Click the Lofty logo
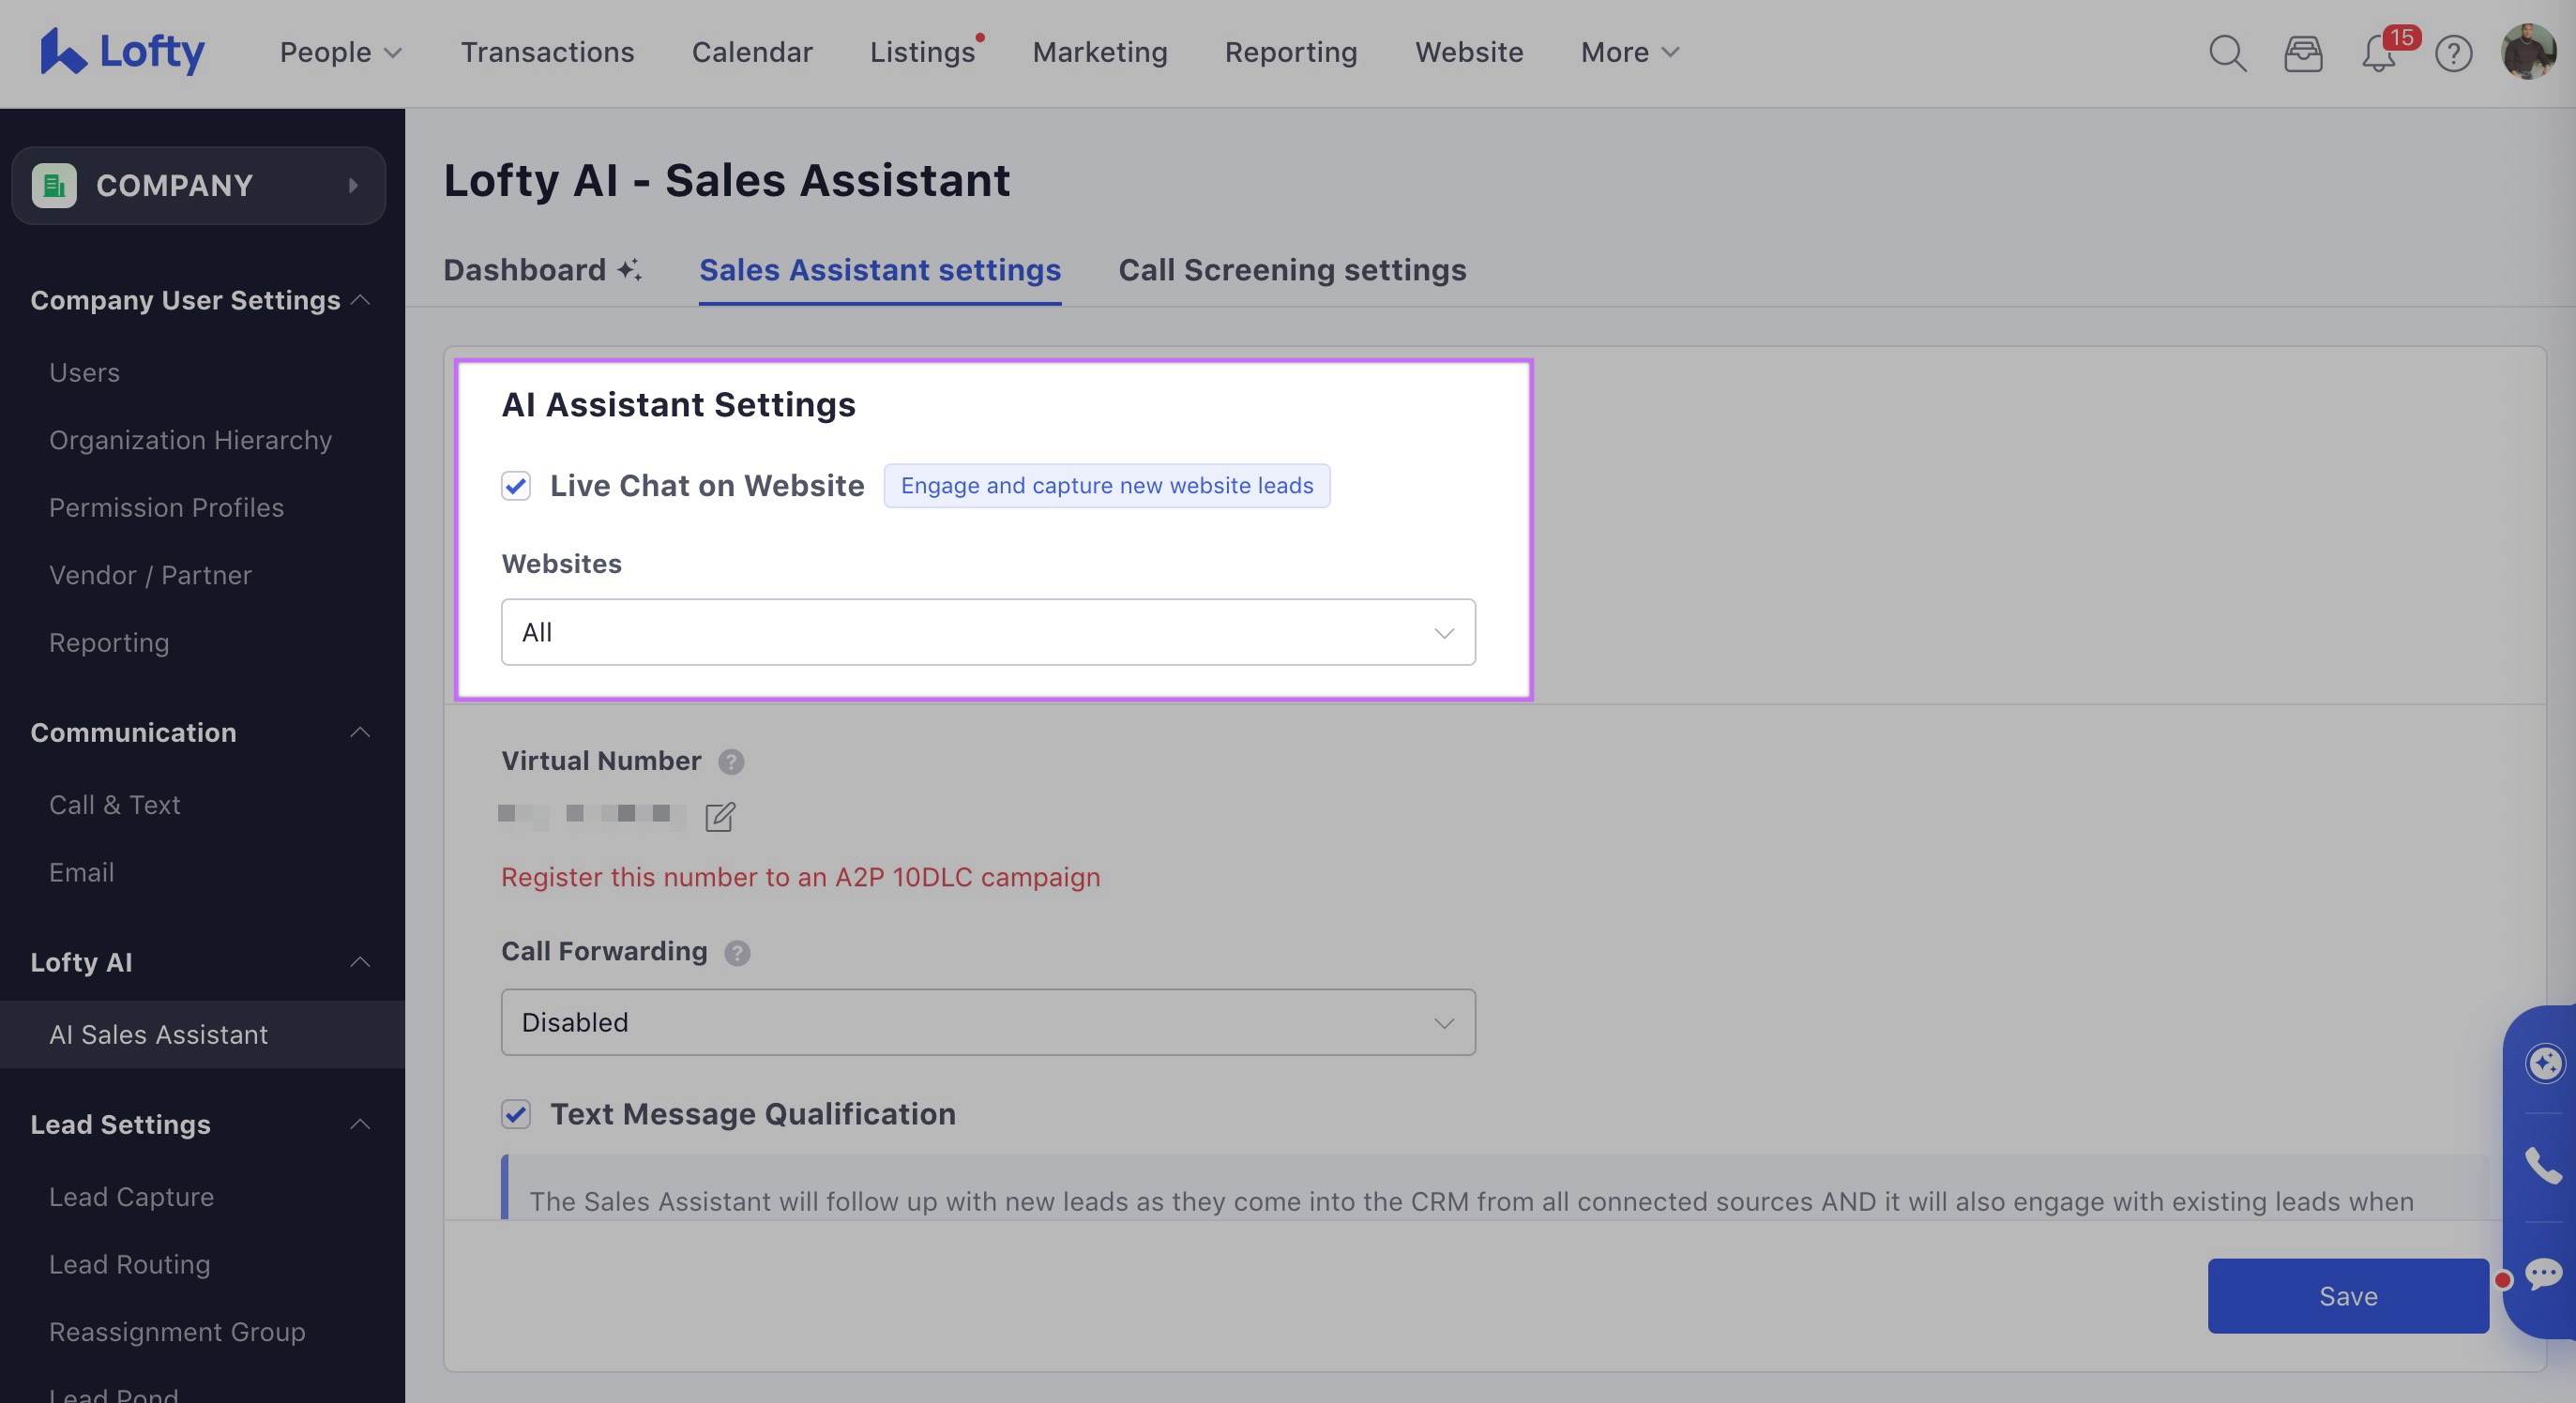 point(122,51)
